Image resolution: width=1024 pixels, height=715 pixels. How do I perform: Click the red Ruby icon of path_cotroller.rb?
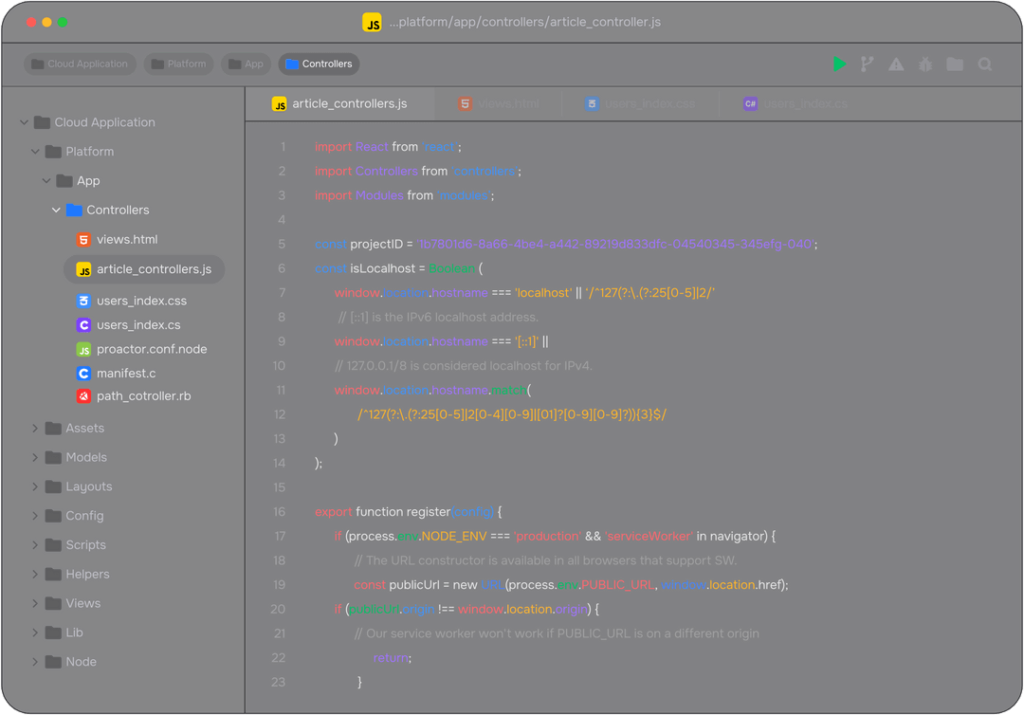[84, 396]
